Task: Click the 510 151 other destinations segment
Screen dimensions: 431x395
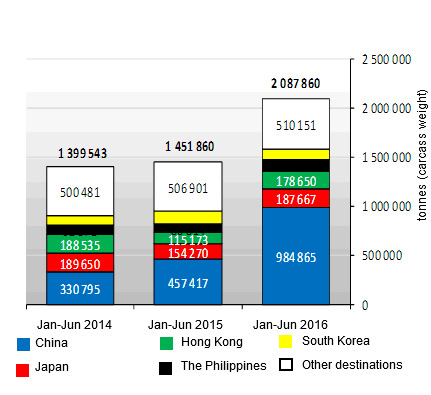Action: [x=296, y=124]
